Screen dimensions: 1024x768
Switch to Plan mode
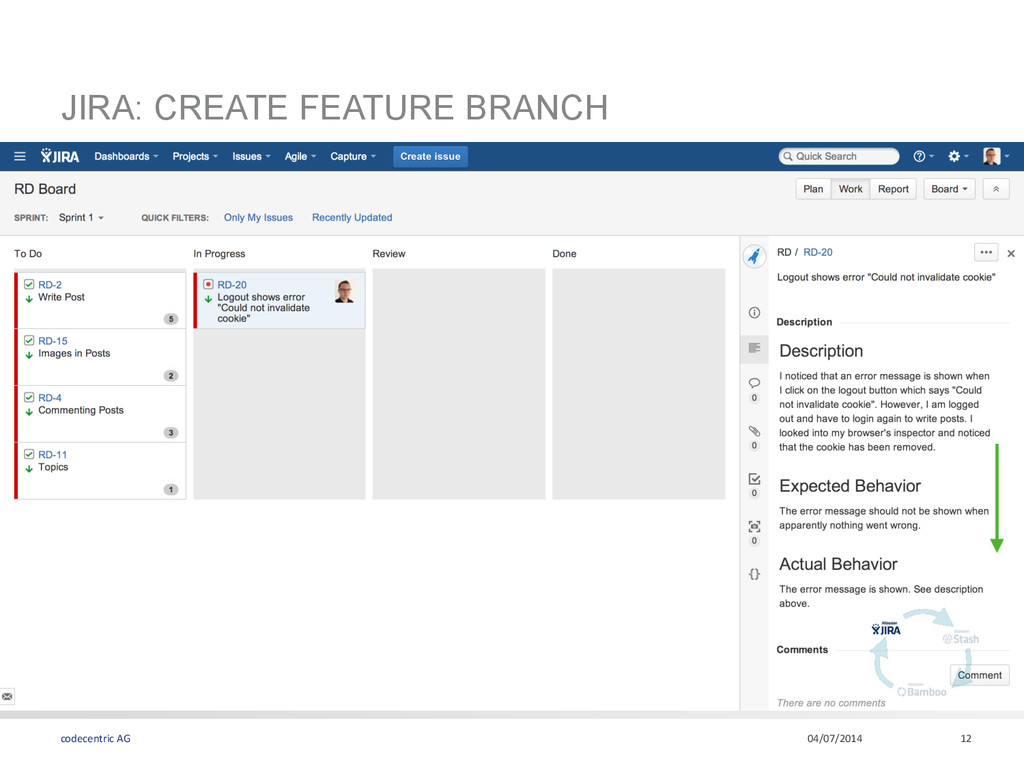[813, 189]
